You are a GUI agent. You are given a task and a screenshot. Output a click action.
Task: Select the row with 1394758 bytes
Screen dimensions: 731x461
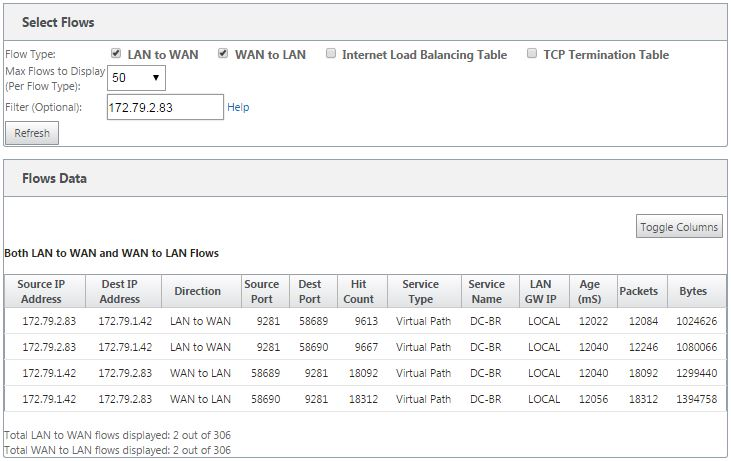click(366, 399)
